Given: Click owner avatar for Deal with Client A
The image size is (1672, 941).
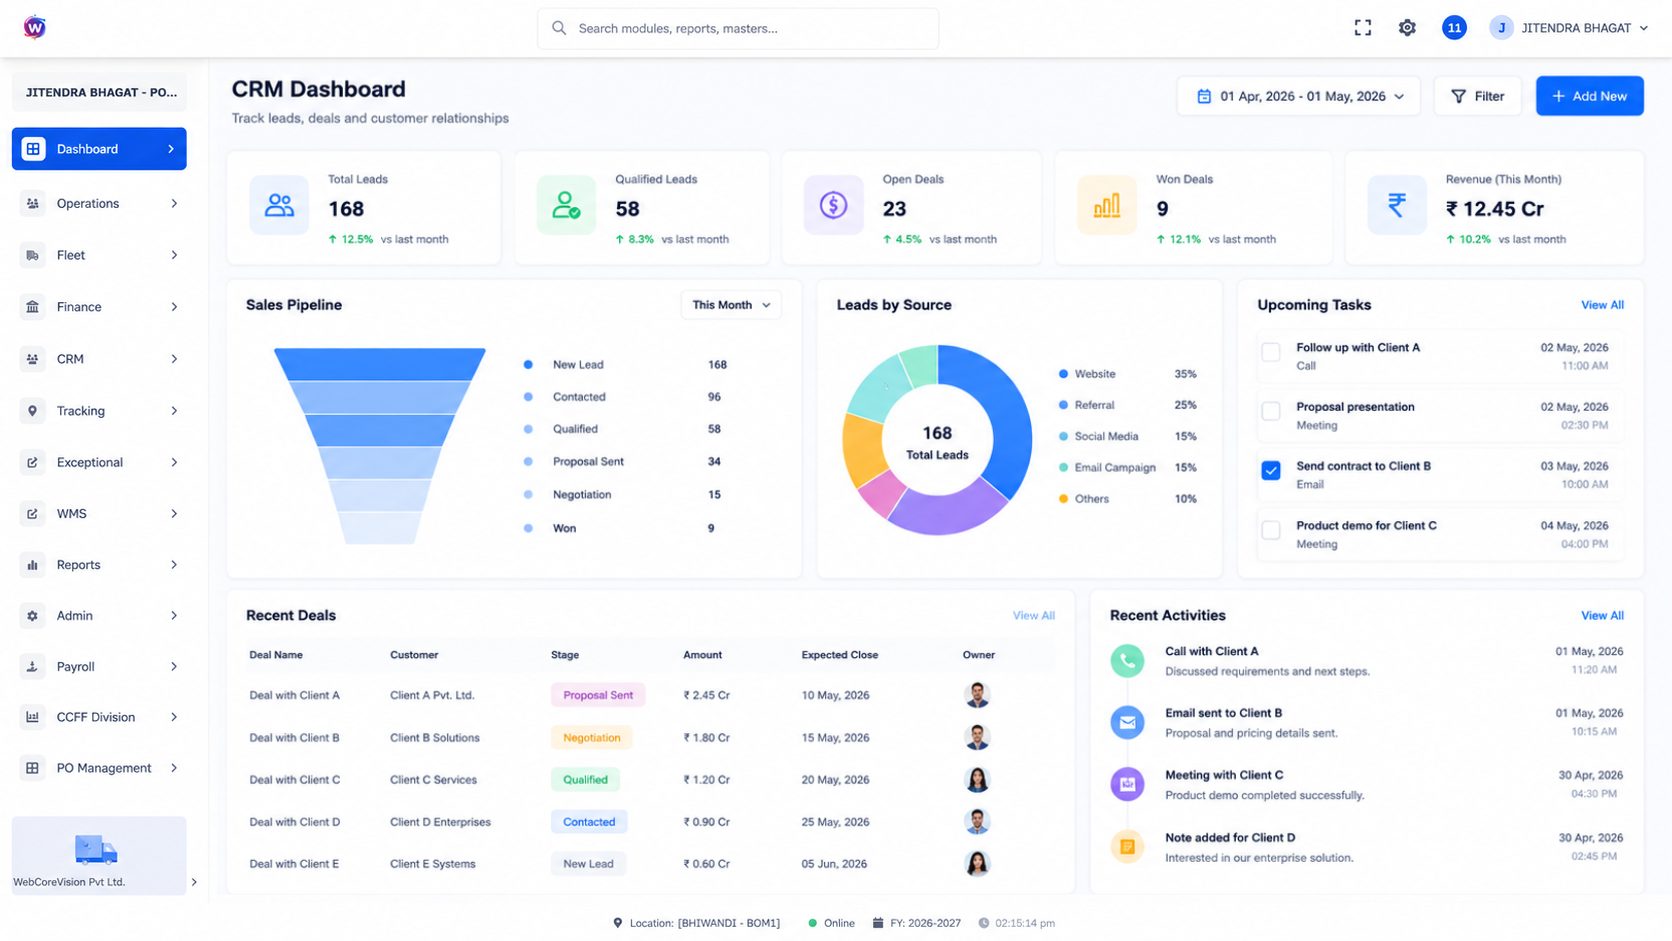Looking at the screenshot, I should (977, 695).
